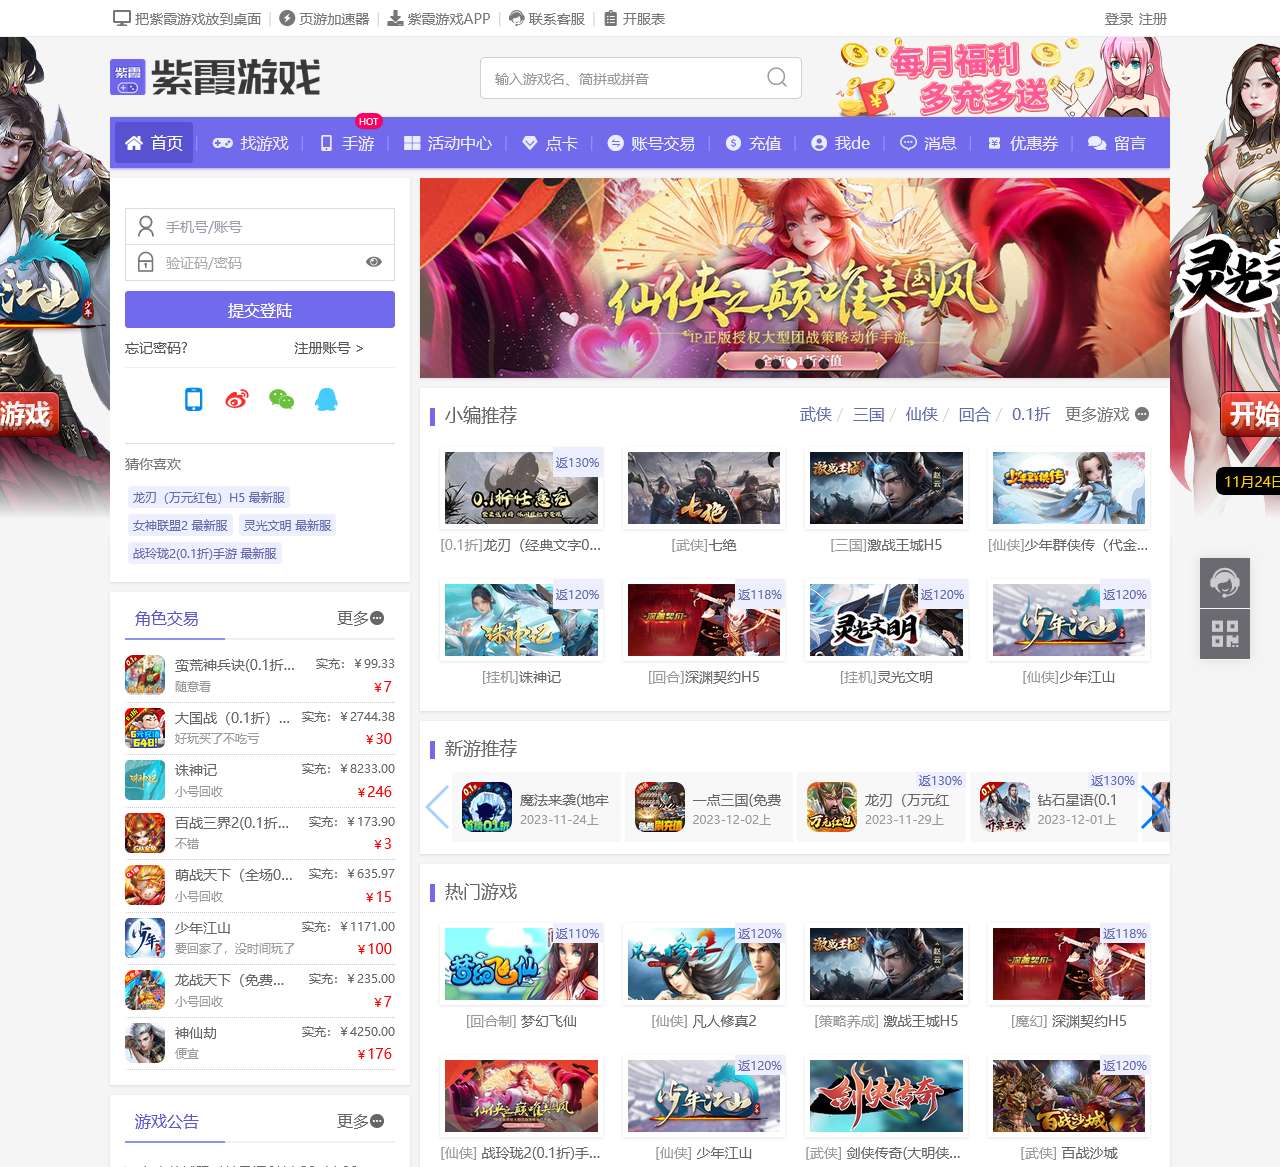The image size is (1280, 1167).
Task: Log in with QQ penguin icon
Action: [x=326, y=399]
